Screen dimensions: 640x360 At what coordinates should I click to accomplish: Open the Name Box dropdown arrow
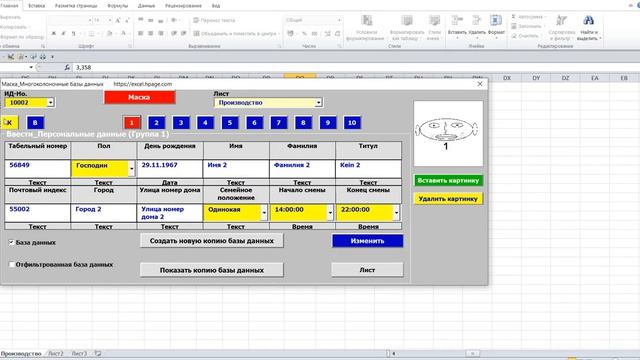pyautogui.click(x=31, y=67)
